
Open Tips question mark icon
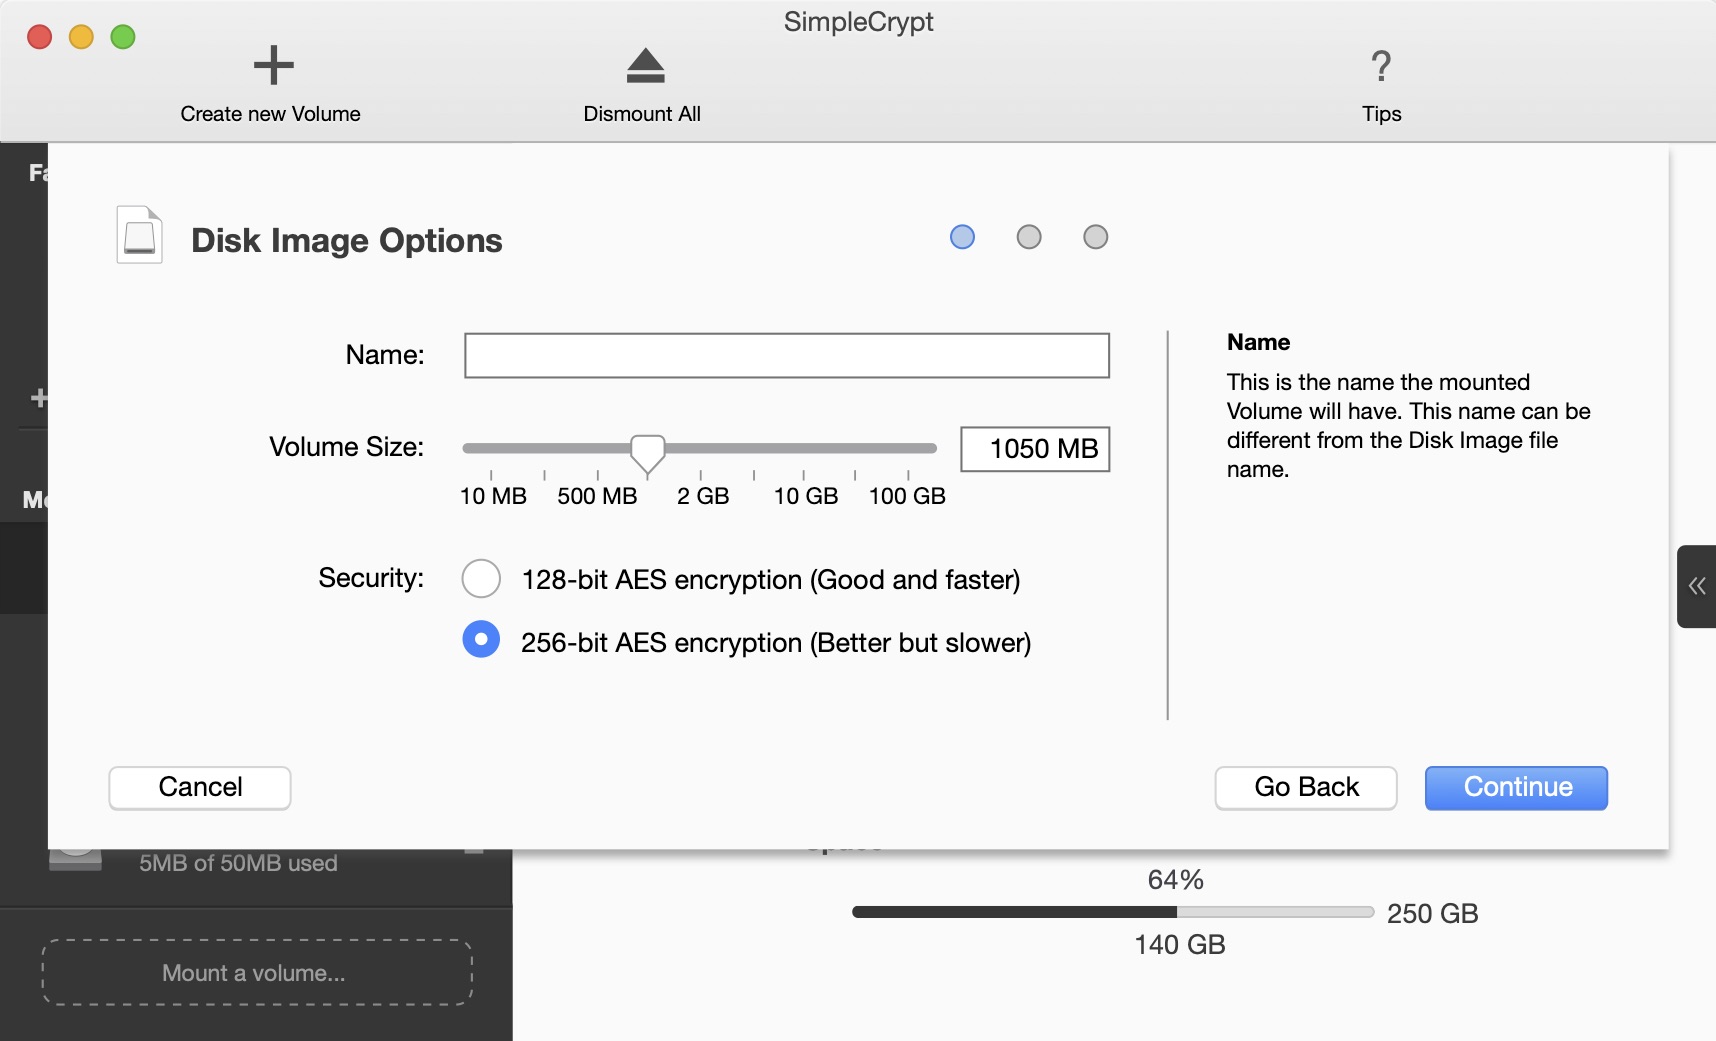pyautogui.click(x=1381, y=66)
